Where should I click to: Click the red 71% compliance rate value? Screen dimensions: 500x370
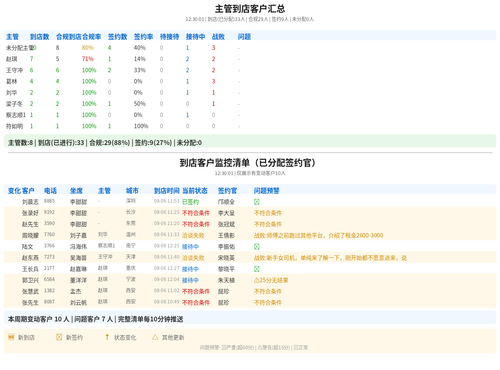88,59
